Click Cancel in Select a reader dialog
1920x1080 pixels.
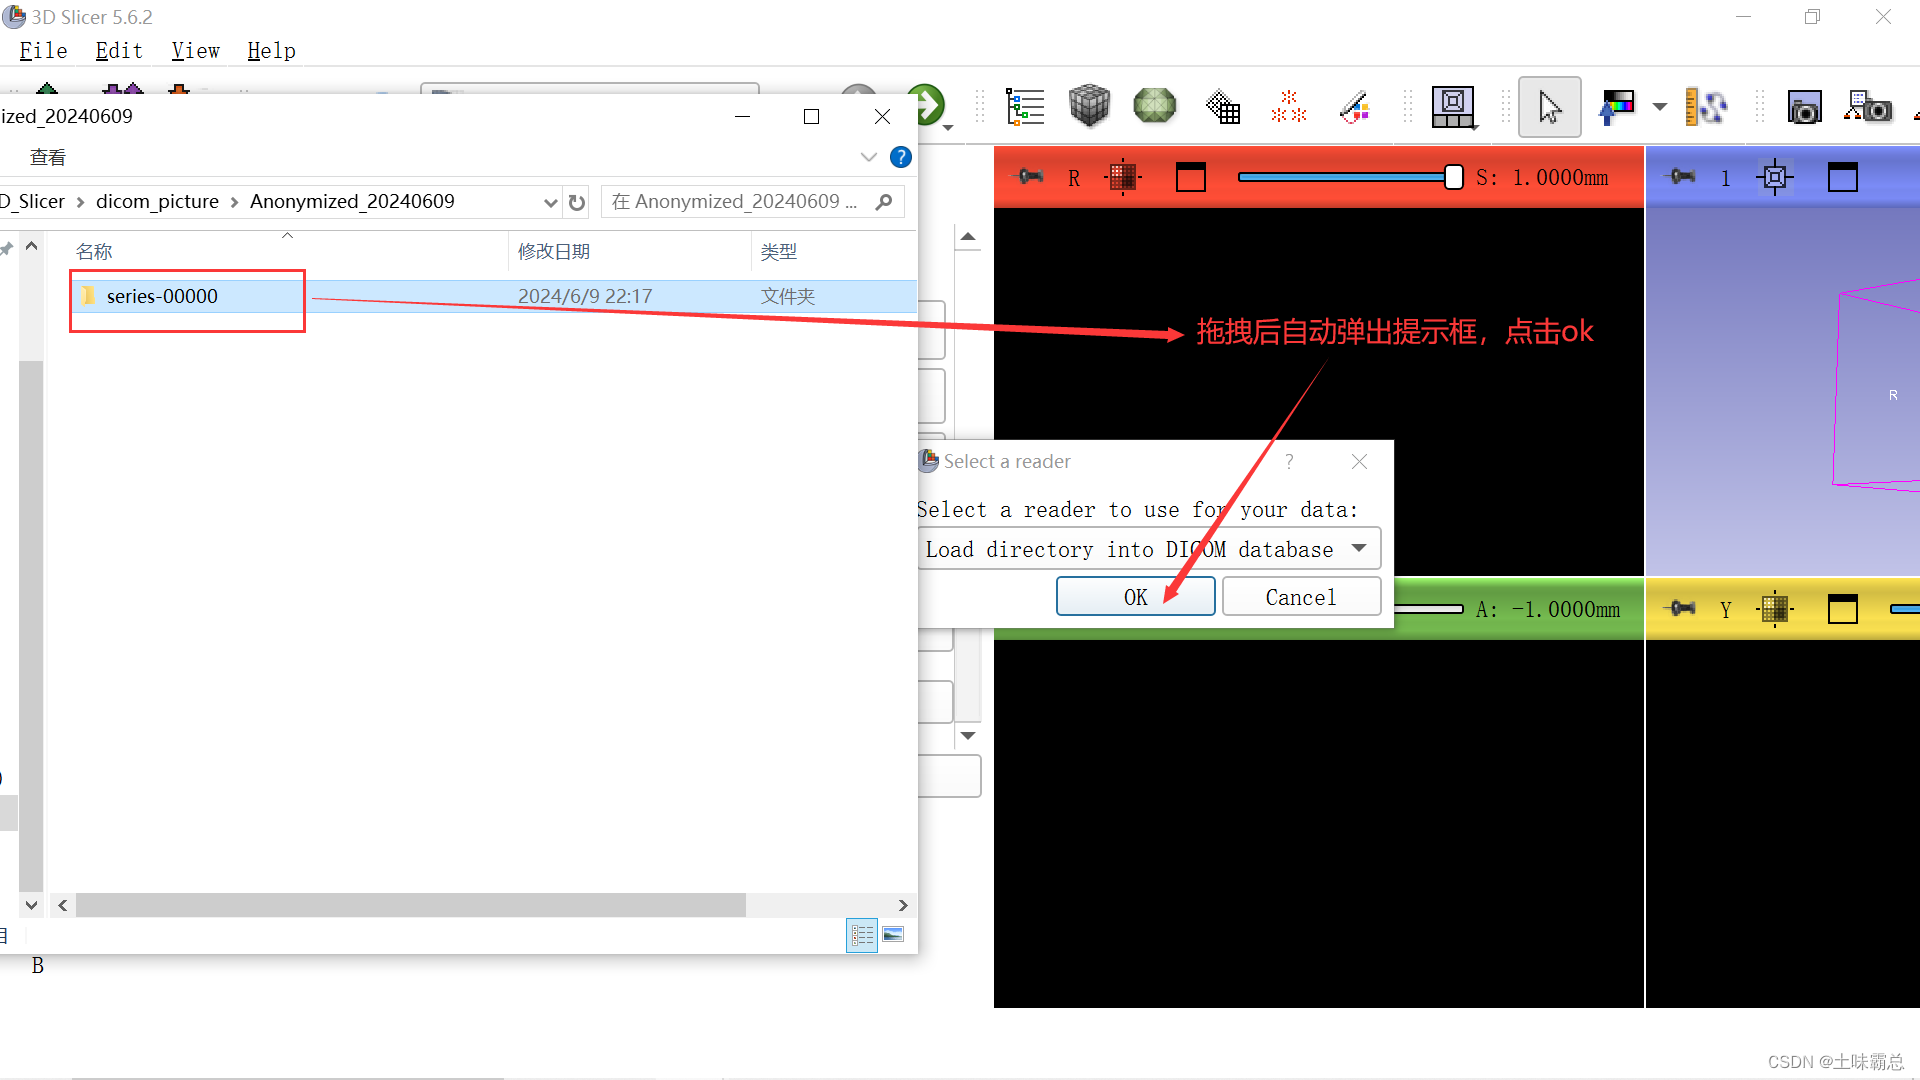1300,597
